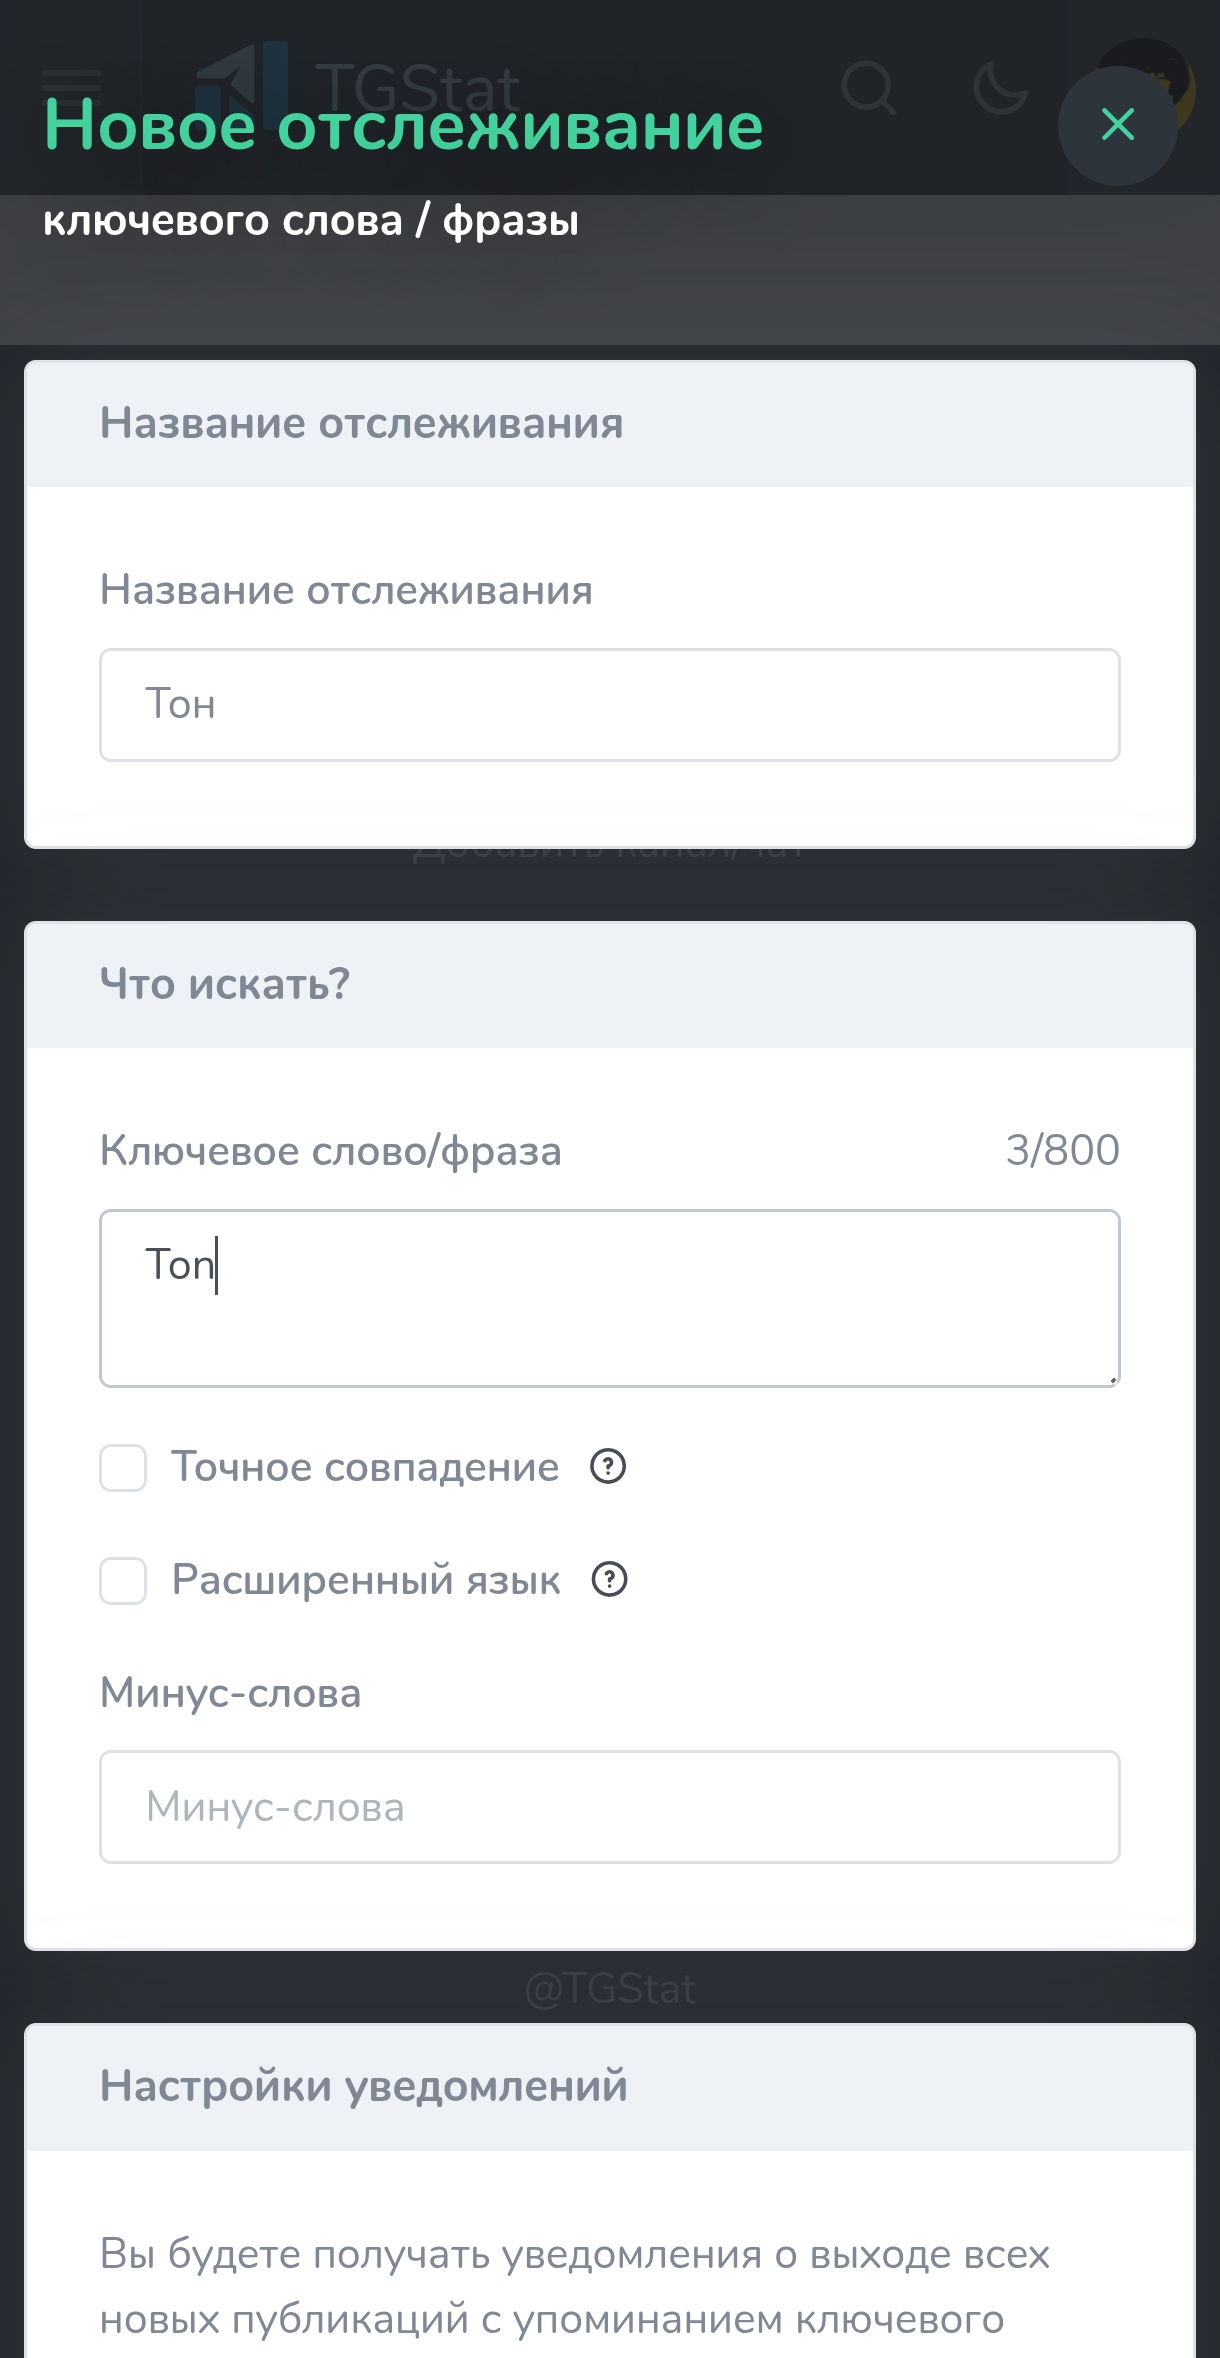The image size is (1220, 2358).
Task: View help tooltip next to Точное совпадение
Action: [x=607, y=1468]
